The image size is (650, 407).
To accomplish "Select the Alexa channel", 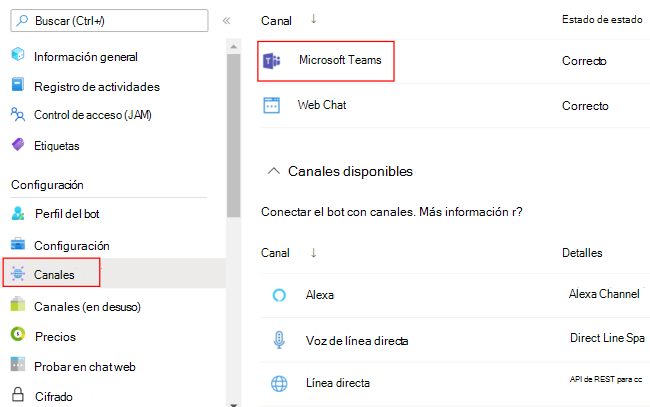I will point(320,295).
